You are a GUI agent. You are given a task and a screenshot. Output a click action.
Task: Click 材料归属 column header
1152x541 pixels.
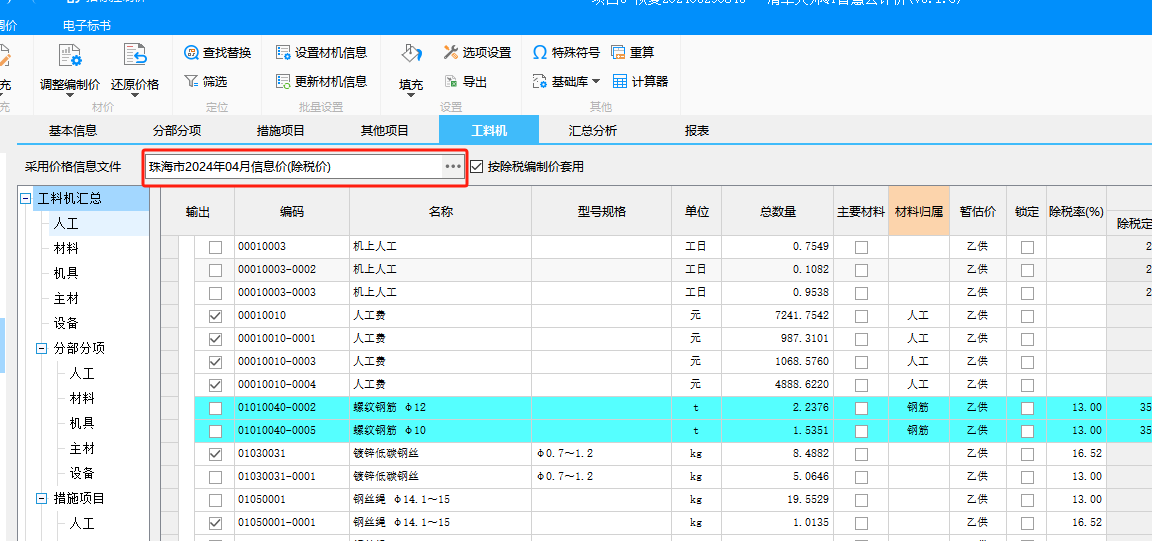[x=919, y=212]
